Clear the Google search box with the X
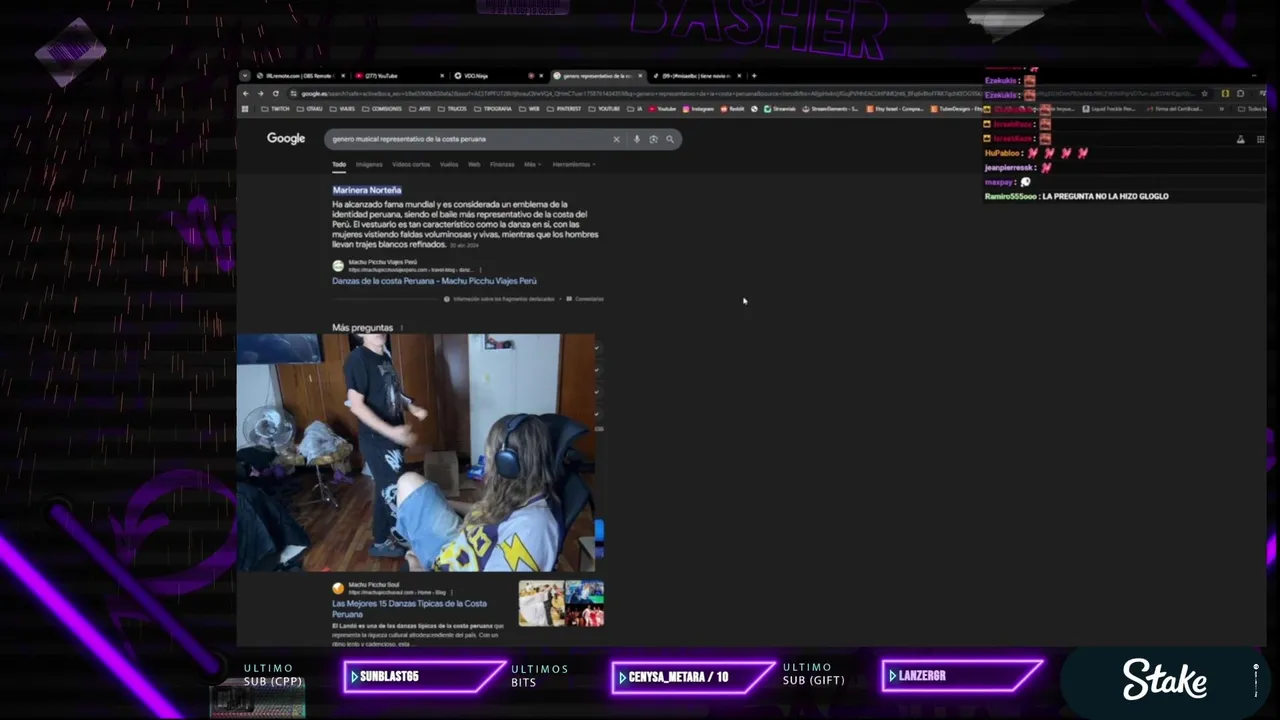Viewport: 1280px width, 720px height. point(616,139)
